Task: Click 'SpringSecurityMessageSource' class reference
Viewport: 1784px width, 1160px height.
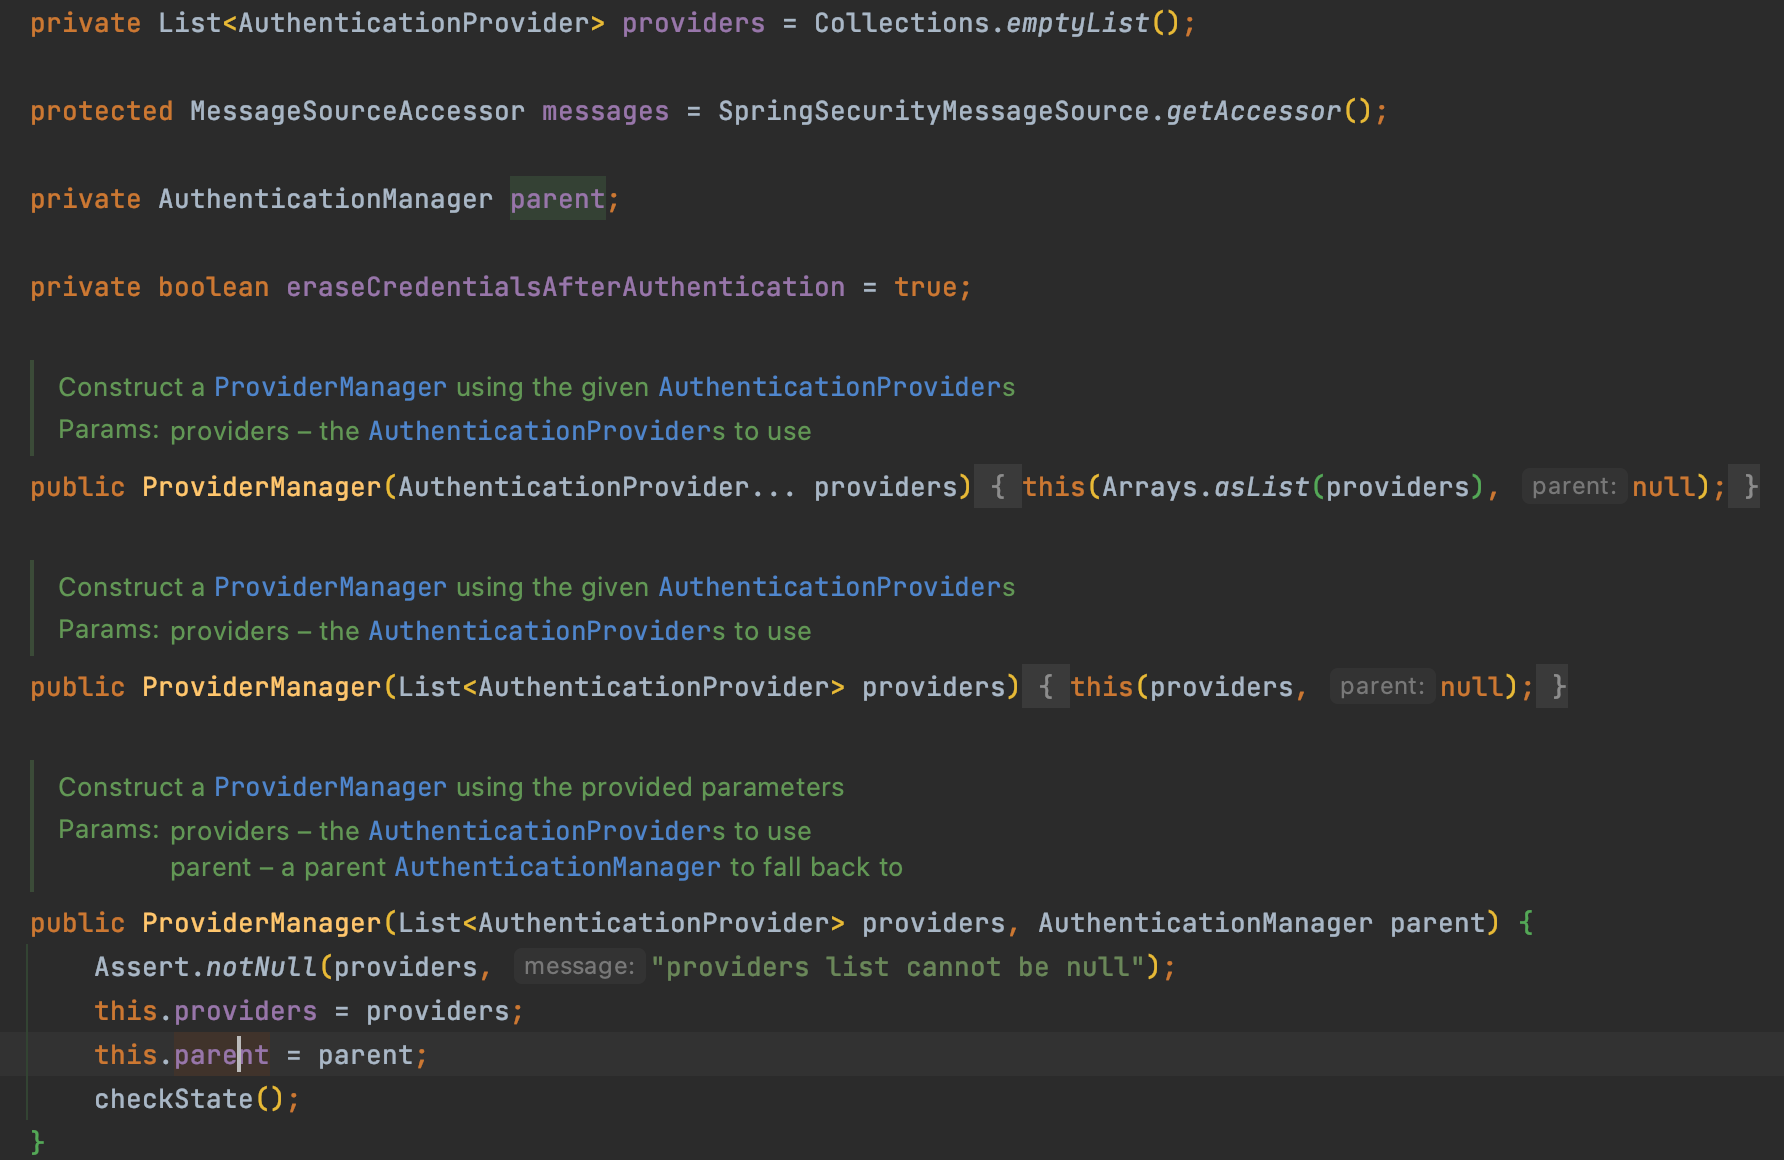Action: coord(933,111)
